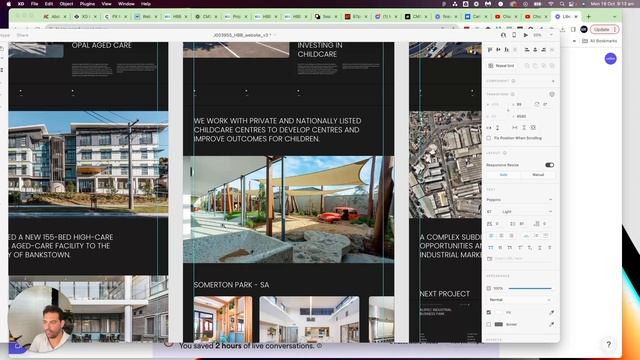
Task: Click the Align Center horizontally objects icon
Action: point(535,50)
